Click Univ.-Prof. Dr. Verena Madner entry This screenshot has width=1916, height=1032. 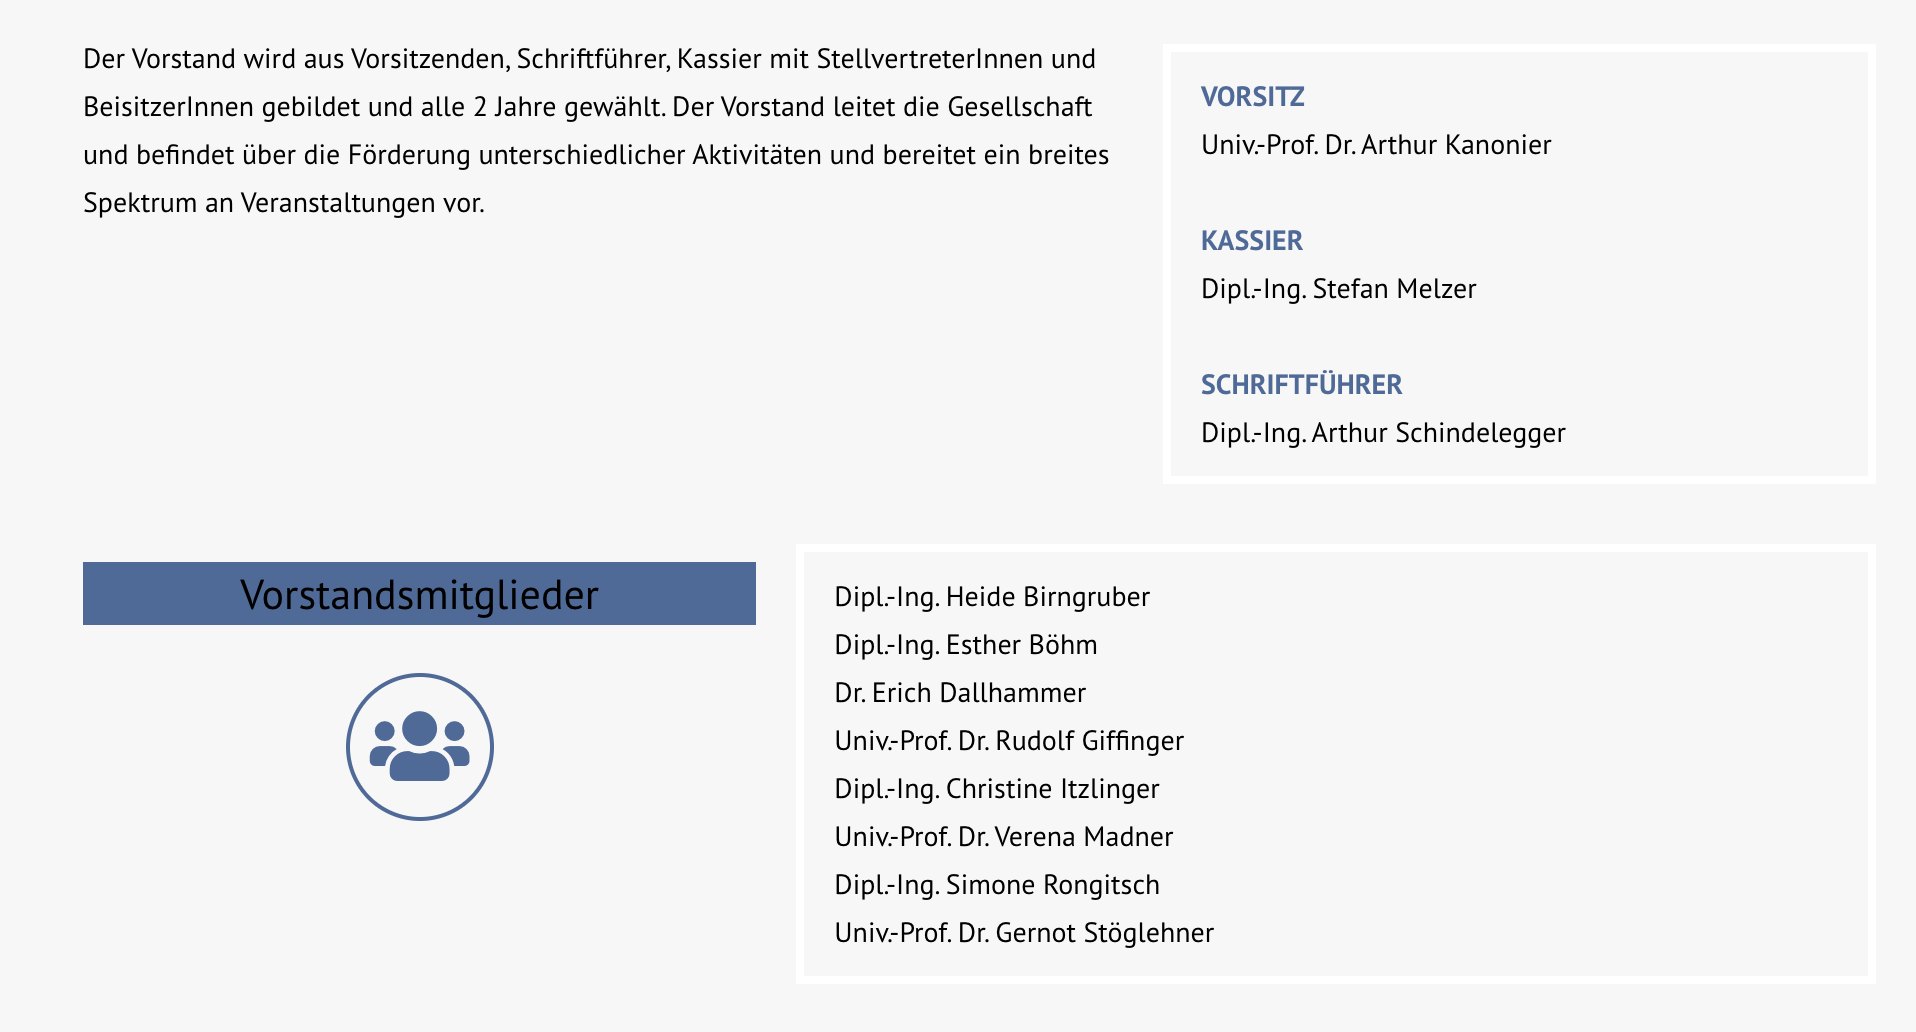1004,837
